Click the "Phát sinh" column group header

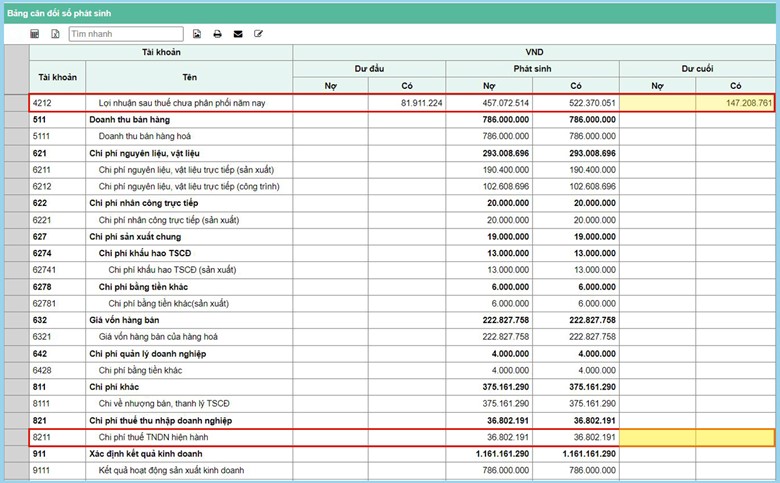click(532, 68)
